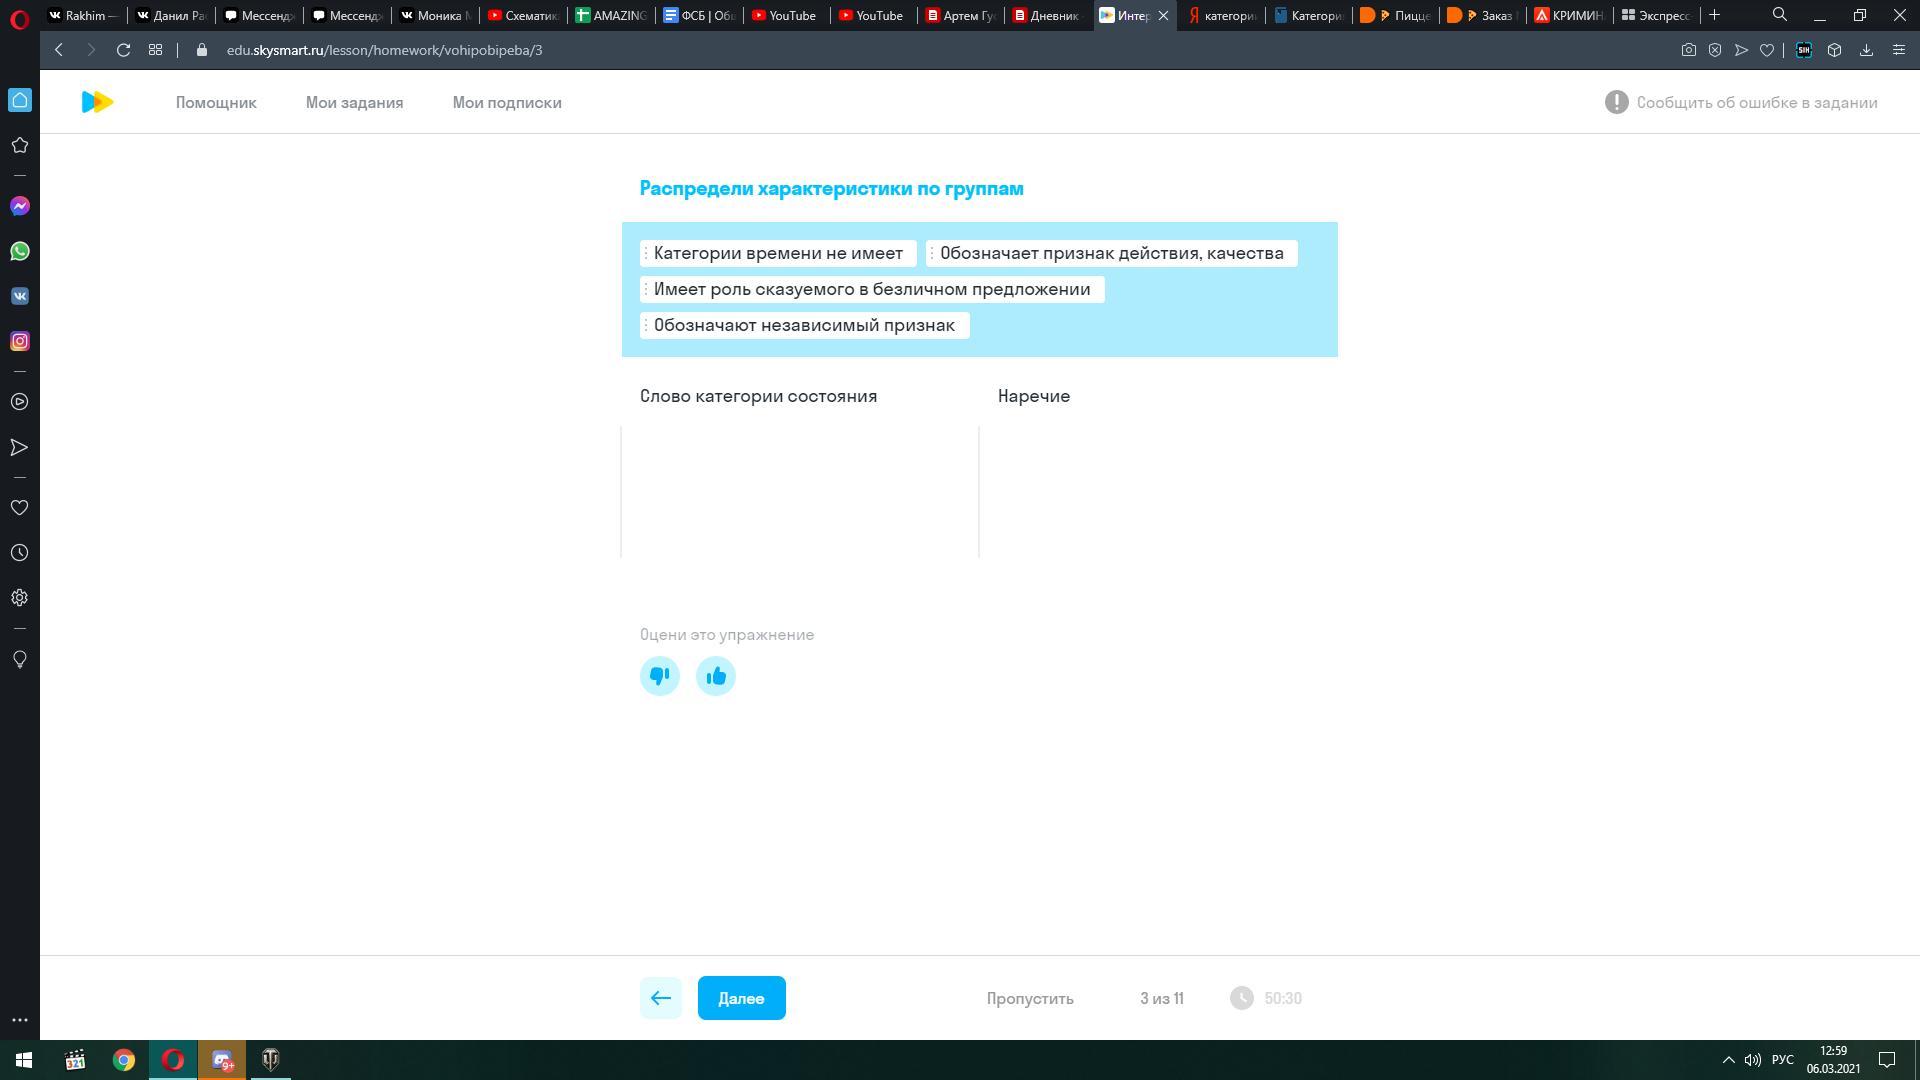Open Facebook Messenger in the sidebar
Screen dimensions: 1920x1080
point(19,206)
